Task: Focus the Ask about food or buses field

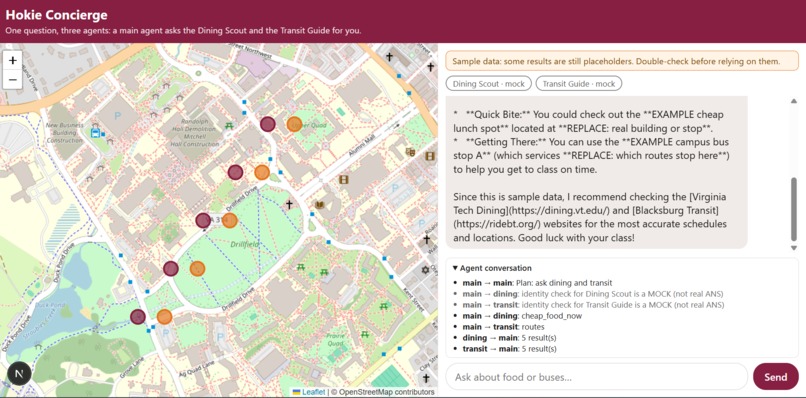Action: point(596,377)
